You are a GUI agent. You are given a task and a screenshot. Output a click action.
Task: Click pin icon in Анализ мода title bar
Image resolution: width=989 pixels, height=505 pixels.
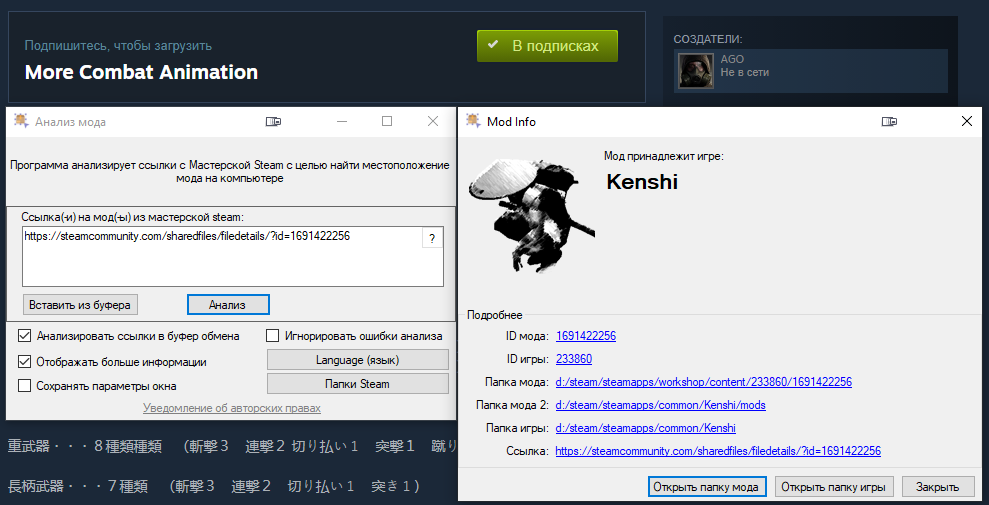pyautogui.click(x=273, y=122)
